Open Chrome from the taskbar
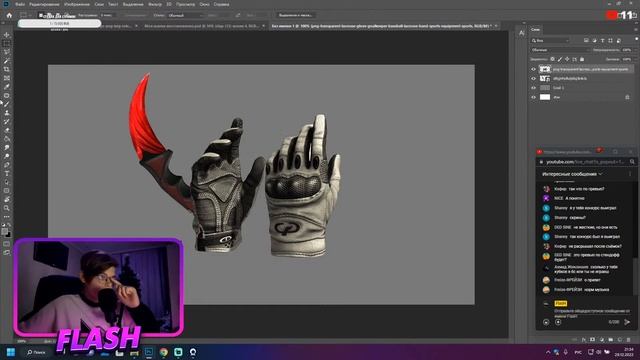Image resolution: width=640 pixels, height=360 pixels. [x=164, y=352]
